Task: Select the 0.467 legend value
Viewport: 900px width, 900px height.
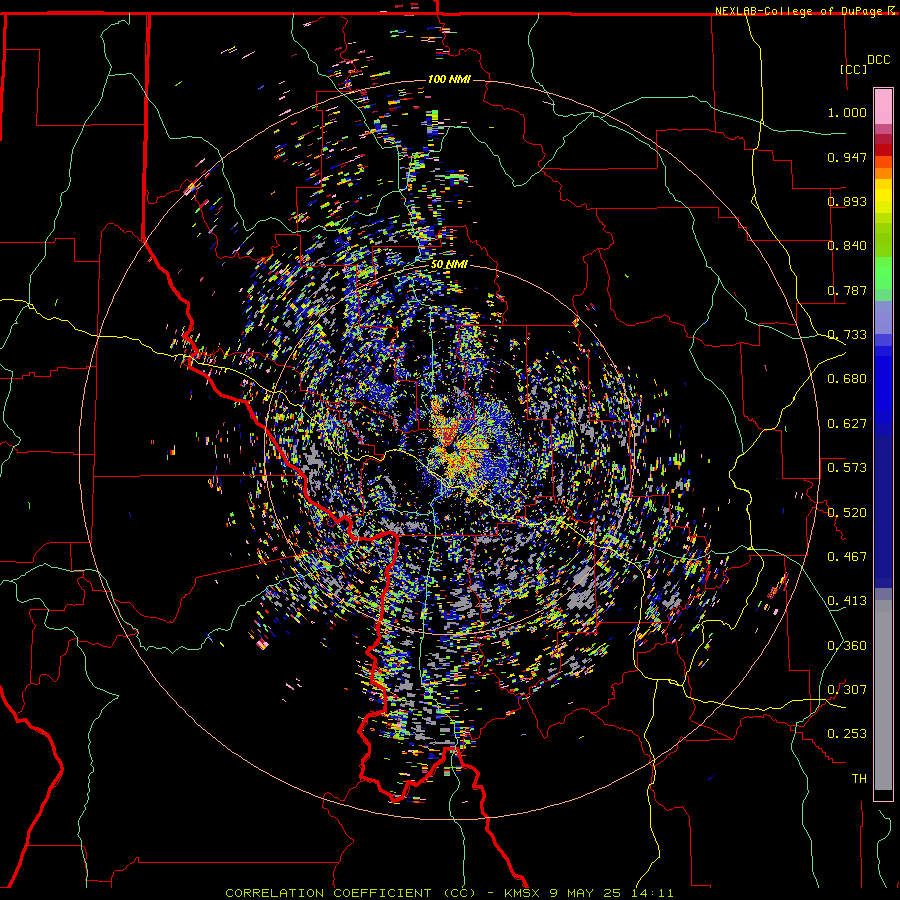Action: pos(847,557)
